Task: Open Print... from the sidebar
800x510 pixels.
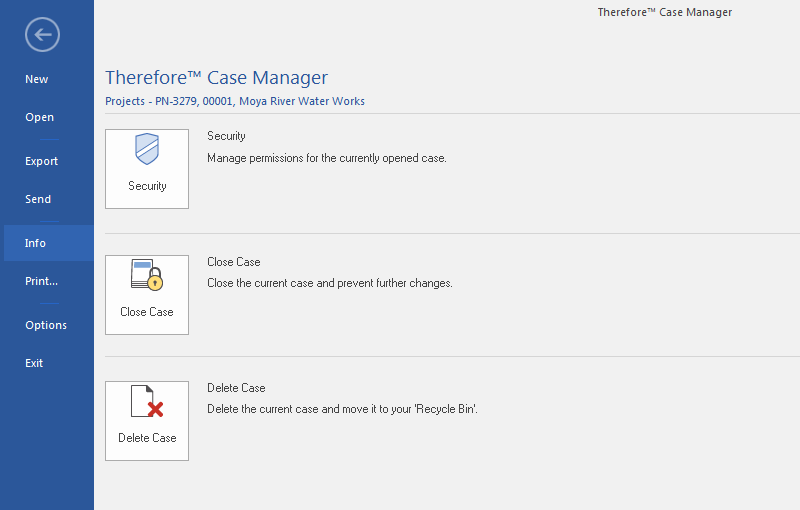Action: click(41, 281)
